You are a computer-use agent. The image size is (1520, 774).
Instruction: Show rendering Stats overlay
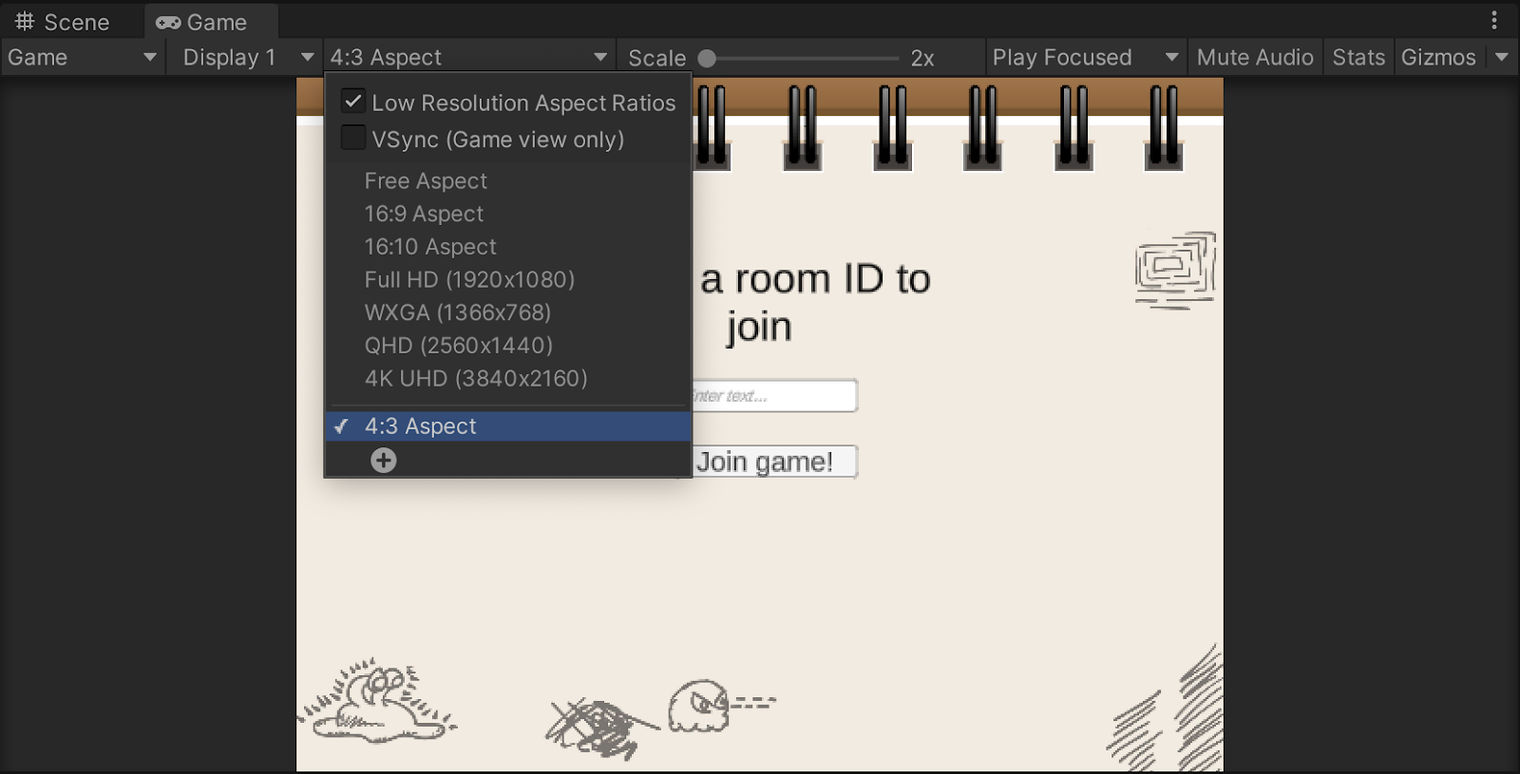[1358, 57]
